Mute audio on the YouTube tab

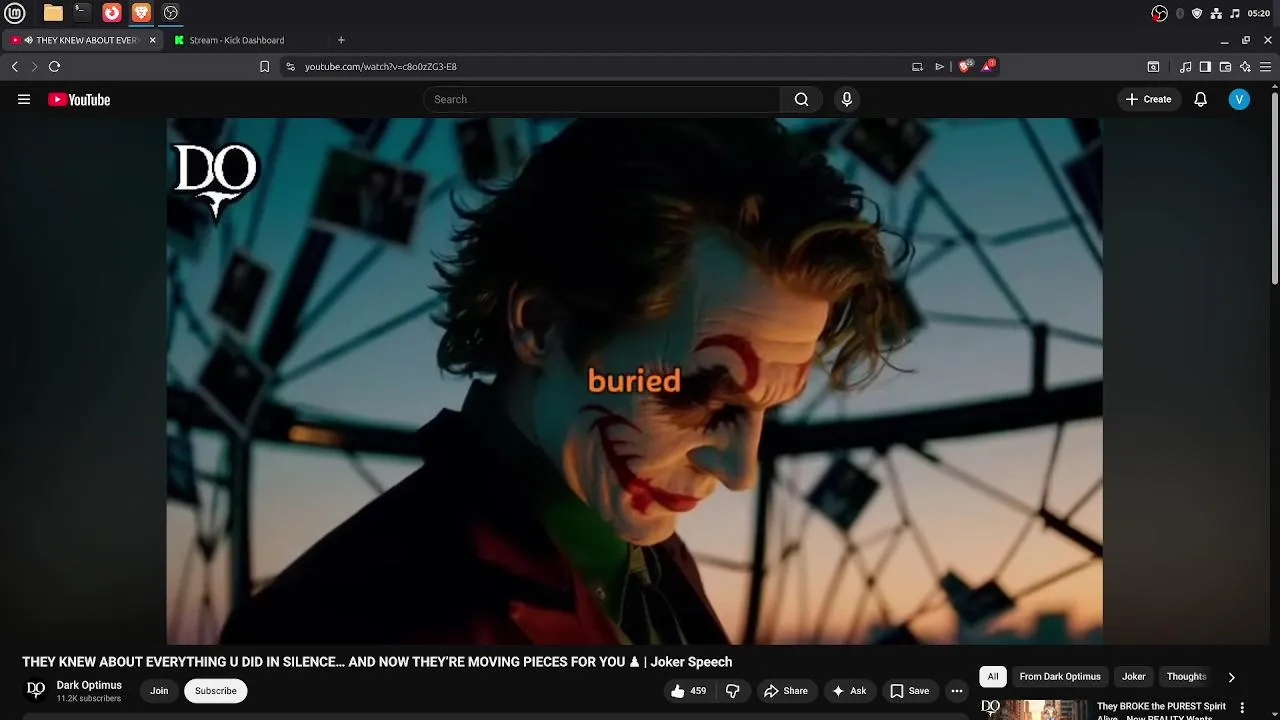point(28,40)
